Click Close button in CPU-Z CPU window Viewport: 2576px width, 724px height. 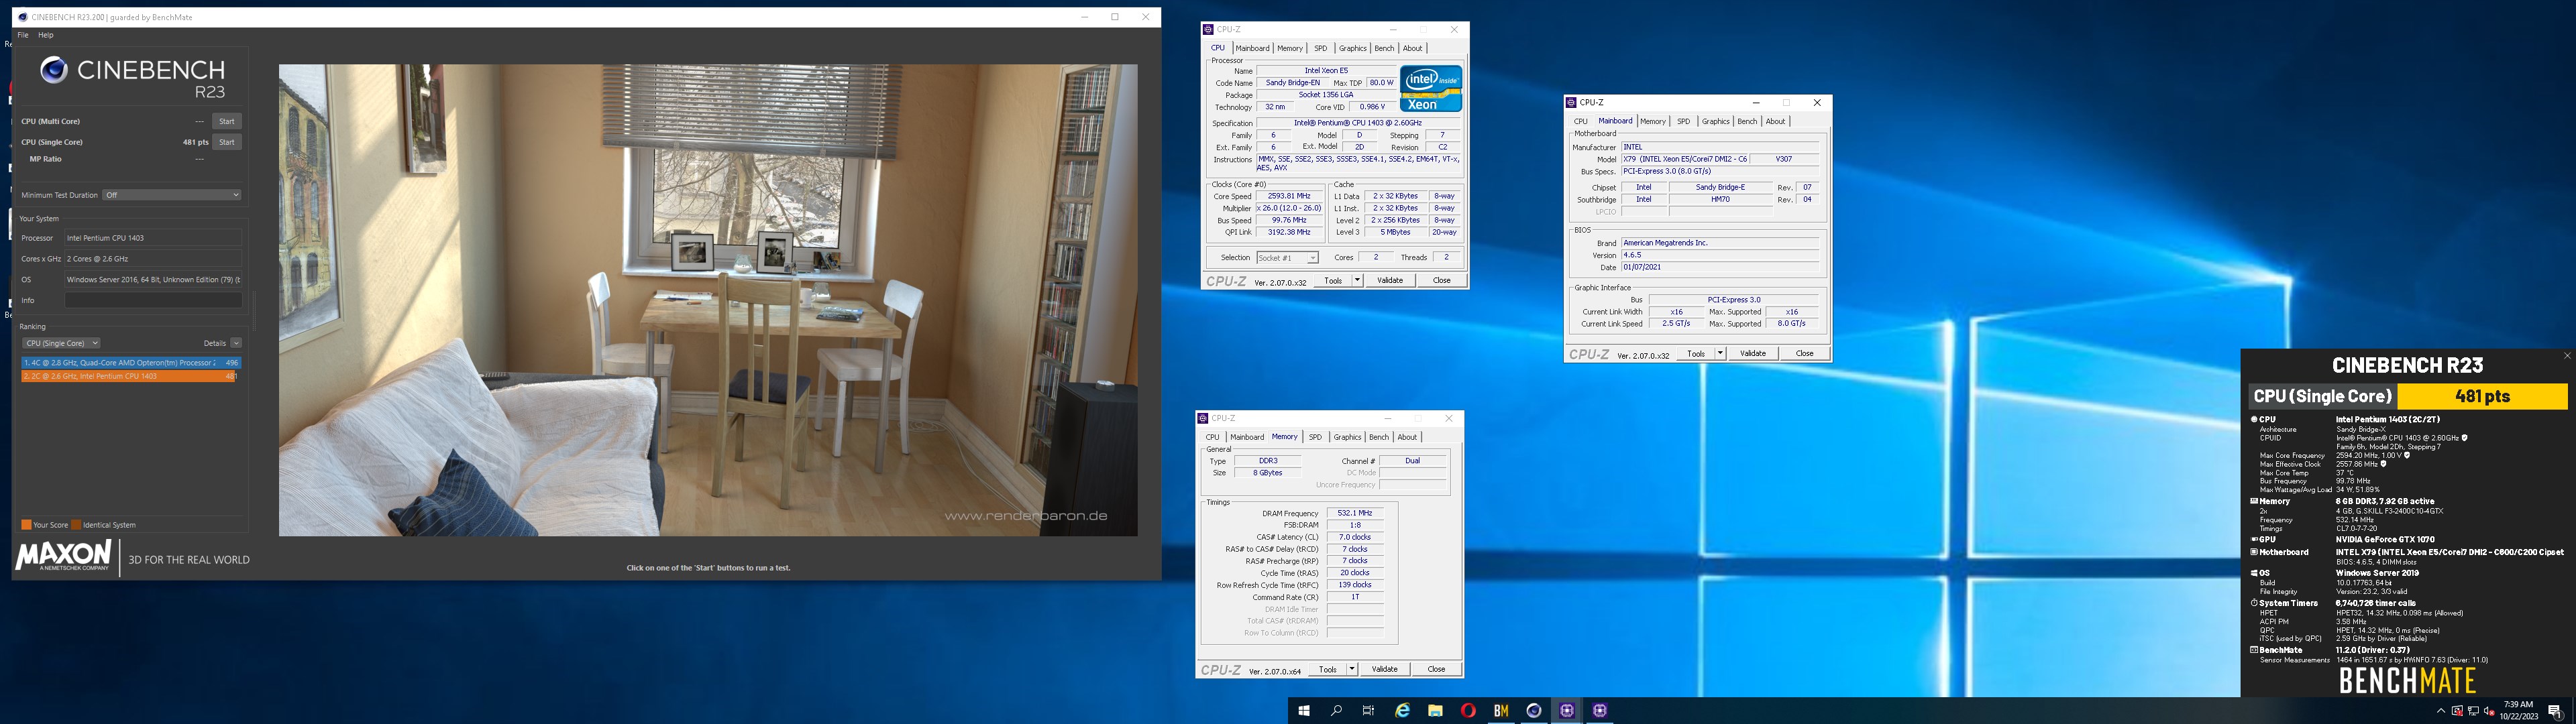[x=1442, y=280]
